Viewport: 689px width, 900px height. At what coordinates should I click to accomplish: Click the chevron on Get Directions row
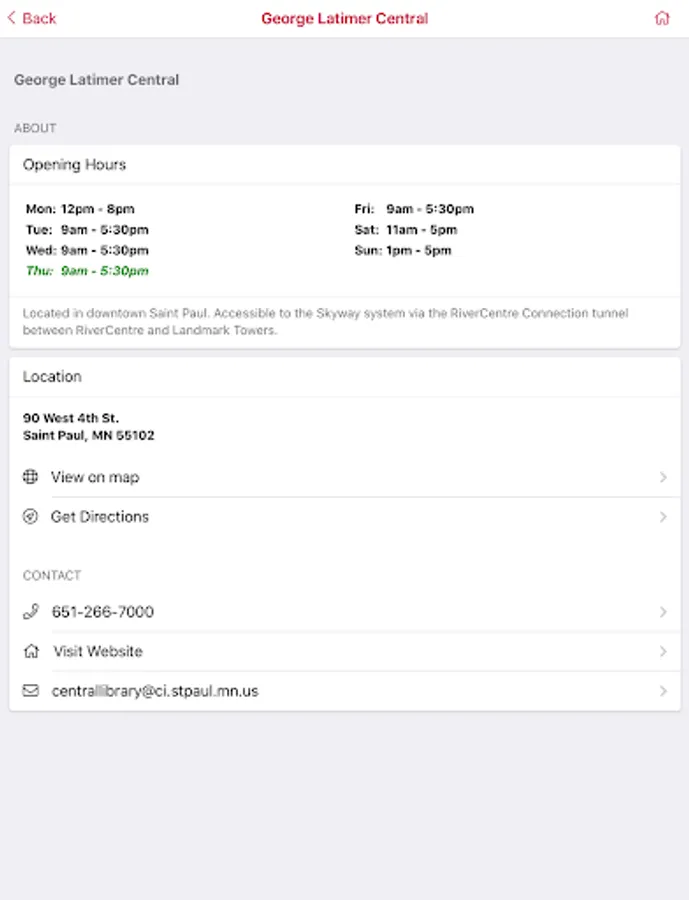663,517
